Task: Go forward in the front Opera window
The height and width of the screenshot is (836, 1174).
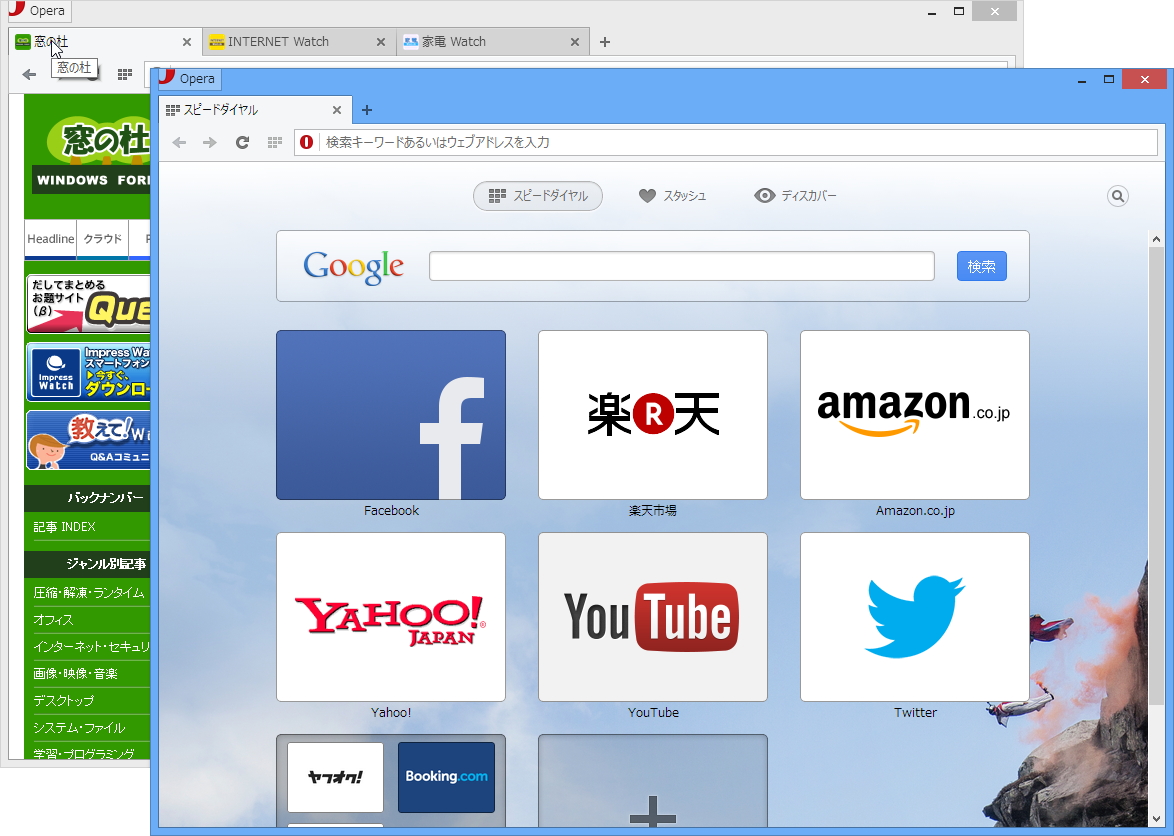Action: point(210,142)
